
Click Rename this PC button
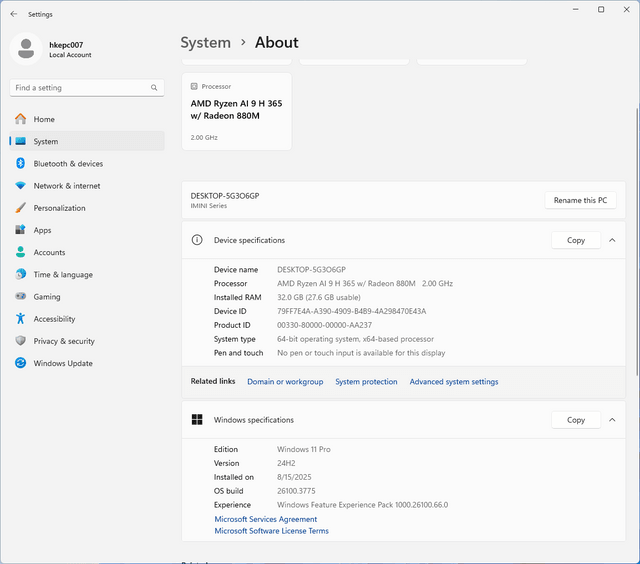580,200
